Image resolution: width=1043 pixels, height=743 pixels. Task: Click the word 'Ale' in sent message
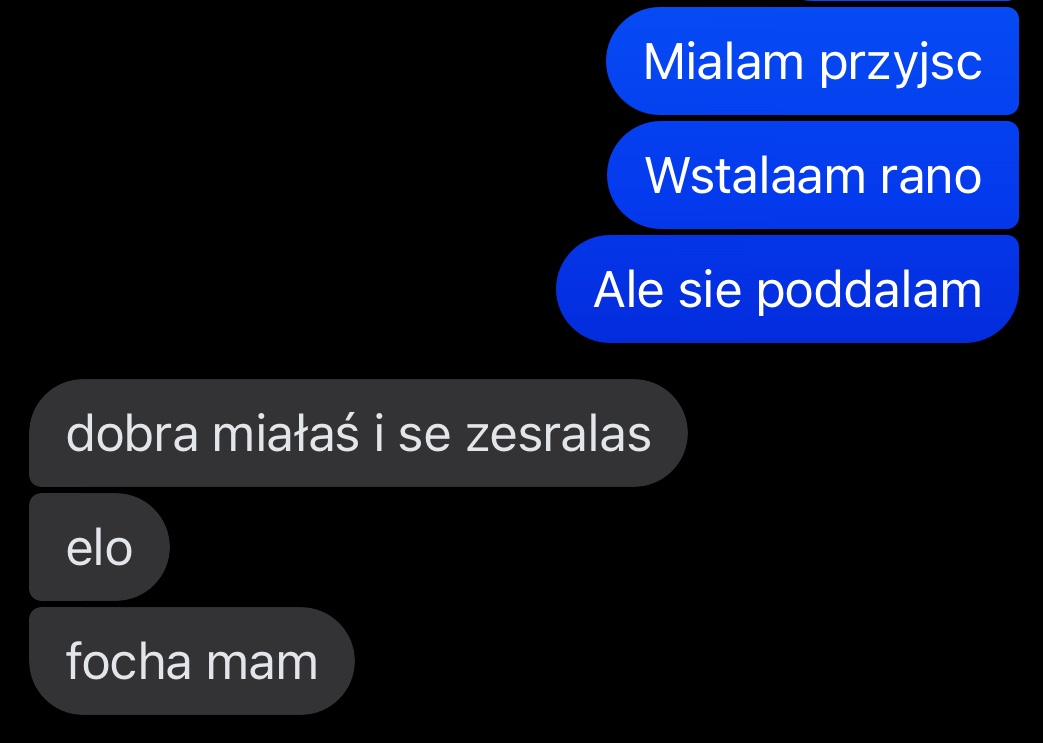pyautogui.click(x=628, y=289)
